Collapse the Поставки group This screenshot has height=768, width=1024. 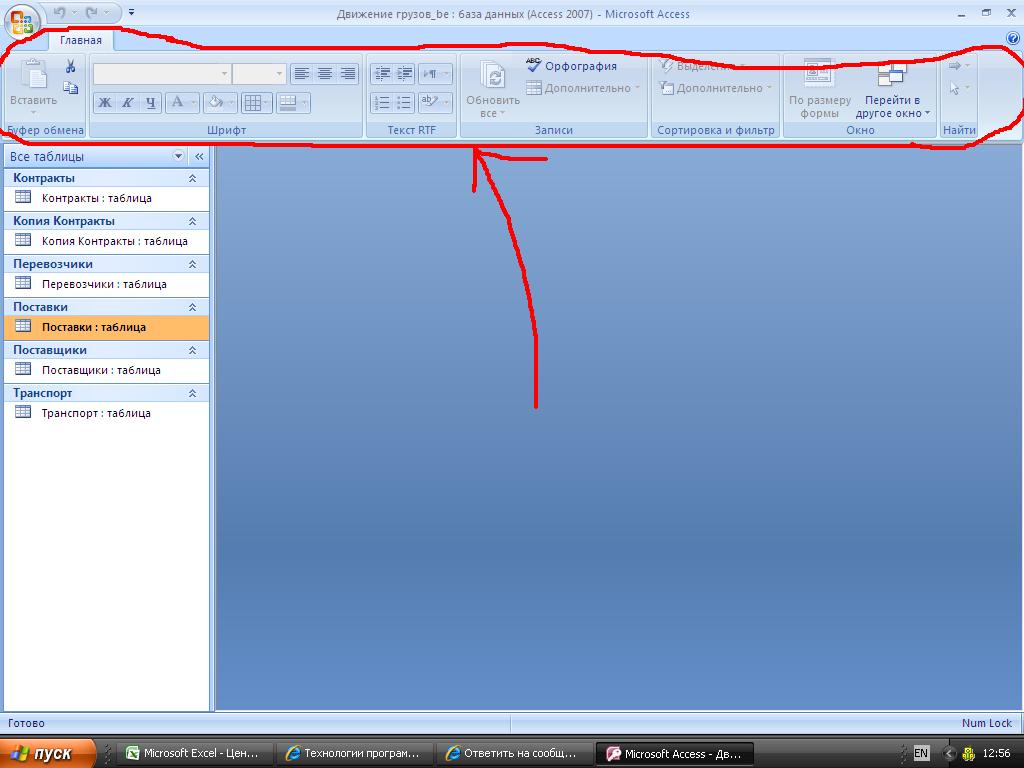(x=192, y=307)
